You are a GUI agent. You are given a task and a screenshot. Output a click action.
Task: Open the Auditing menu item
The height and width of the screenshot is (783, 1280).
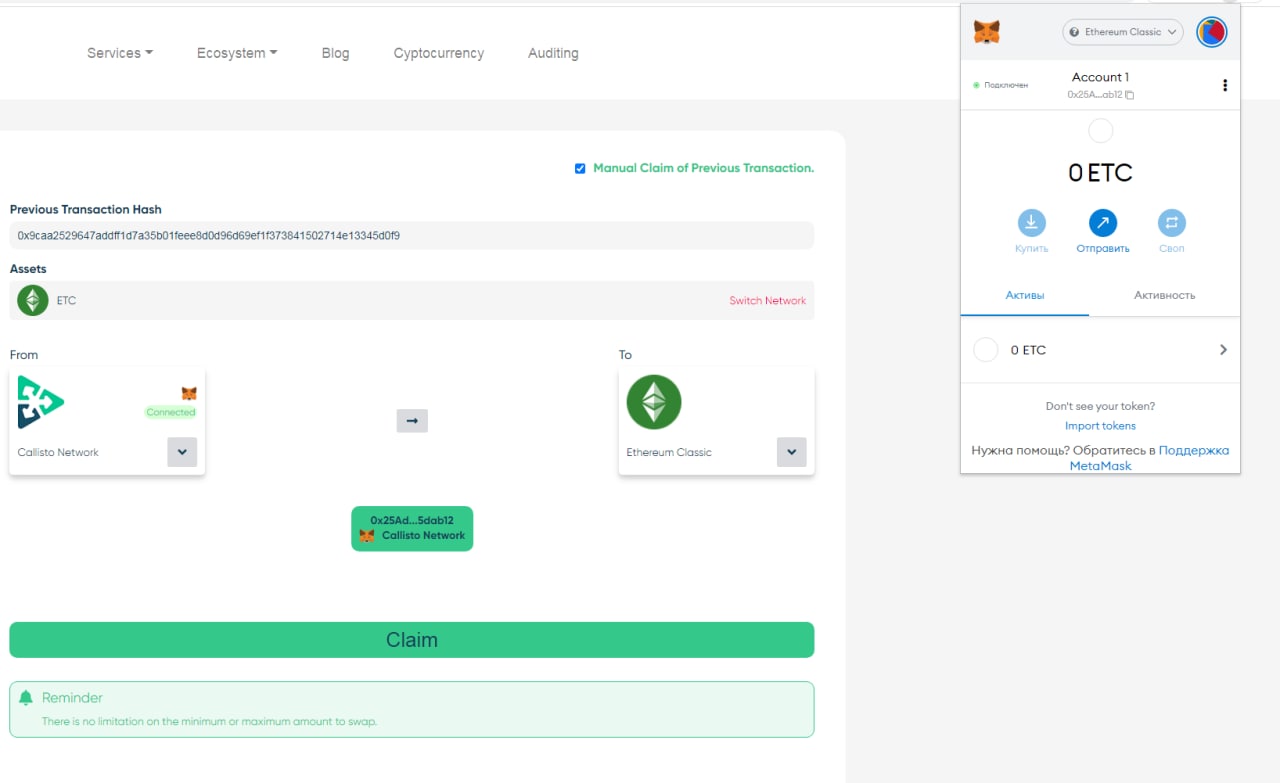coord(553,53)
